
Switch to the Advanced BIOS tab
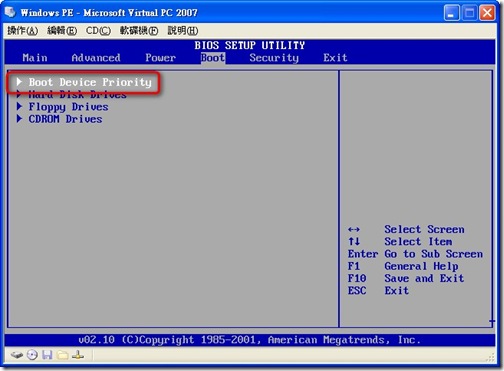click(96, 58)
